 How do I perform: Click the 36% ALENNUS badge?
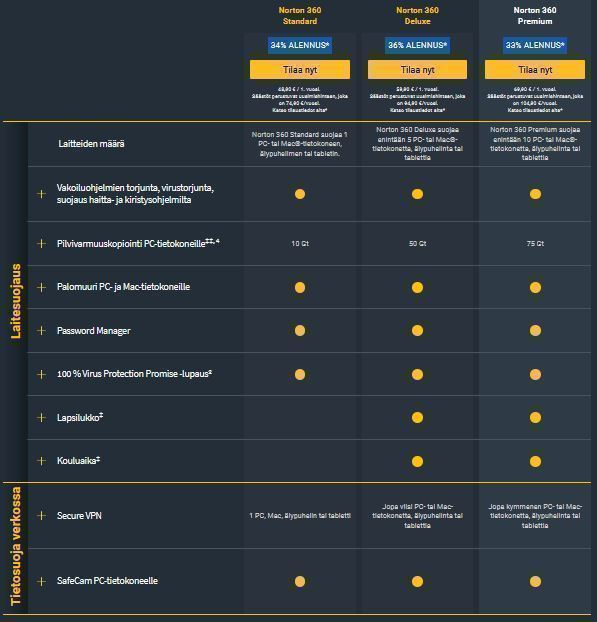[417, 45]
